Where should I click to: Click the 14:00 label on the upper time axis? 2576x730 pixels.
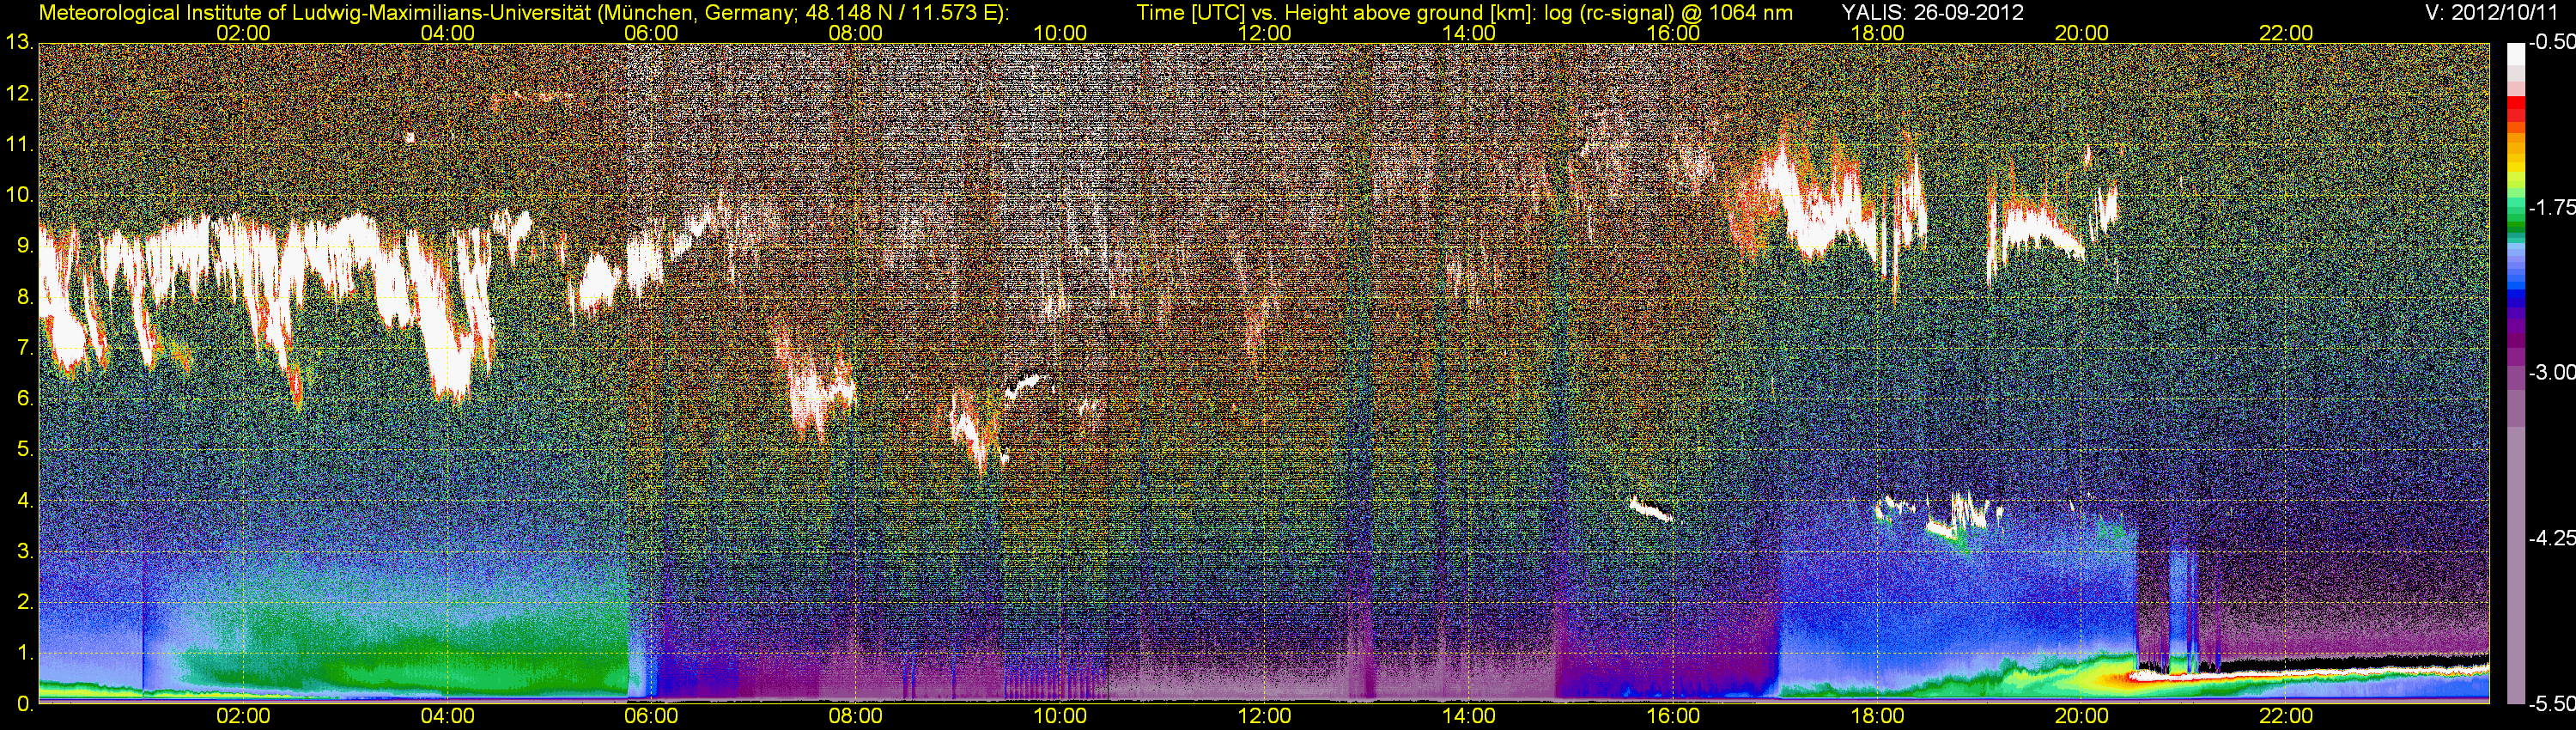pos(1469,33)
